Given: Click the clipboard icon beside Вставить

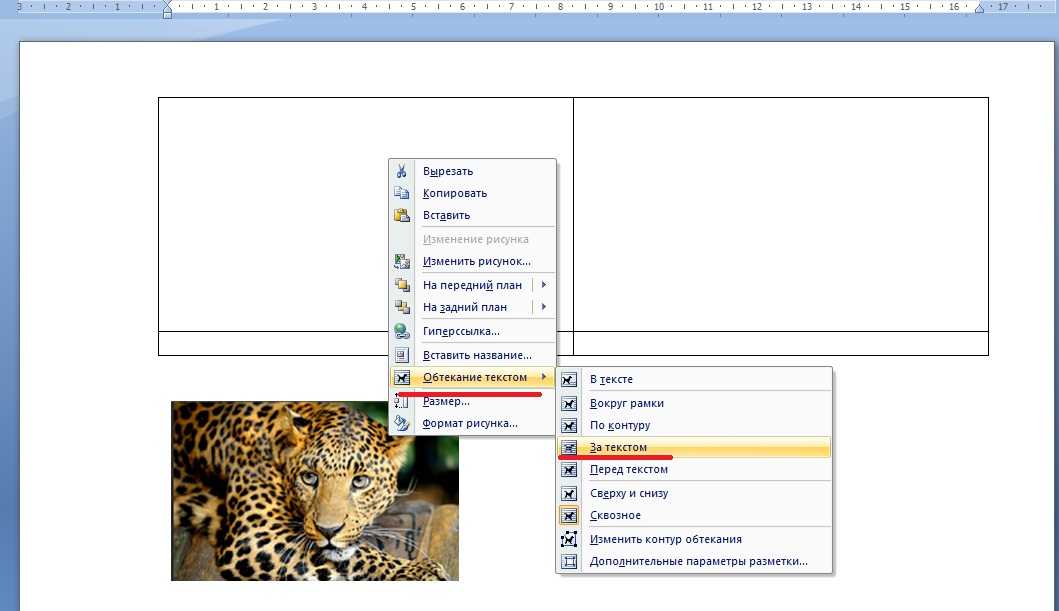Looking at the screenshot, I should 402,215.
